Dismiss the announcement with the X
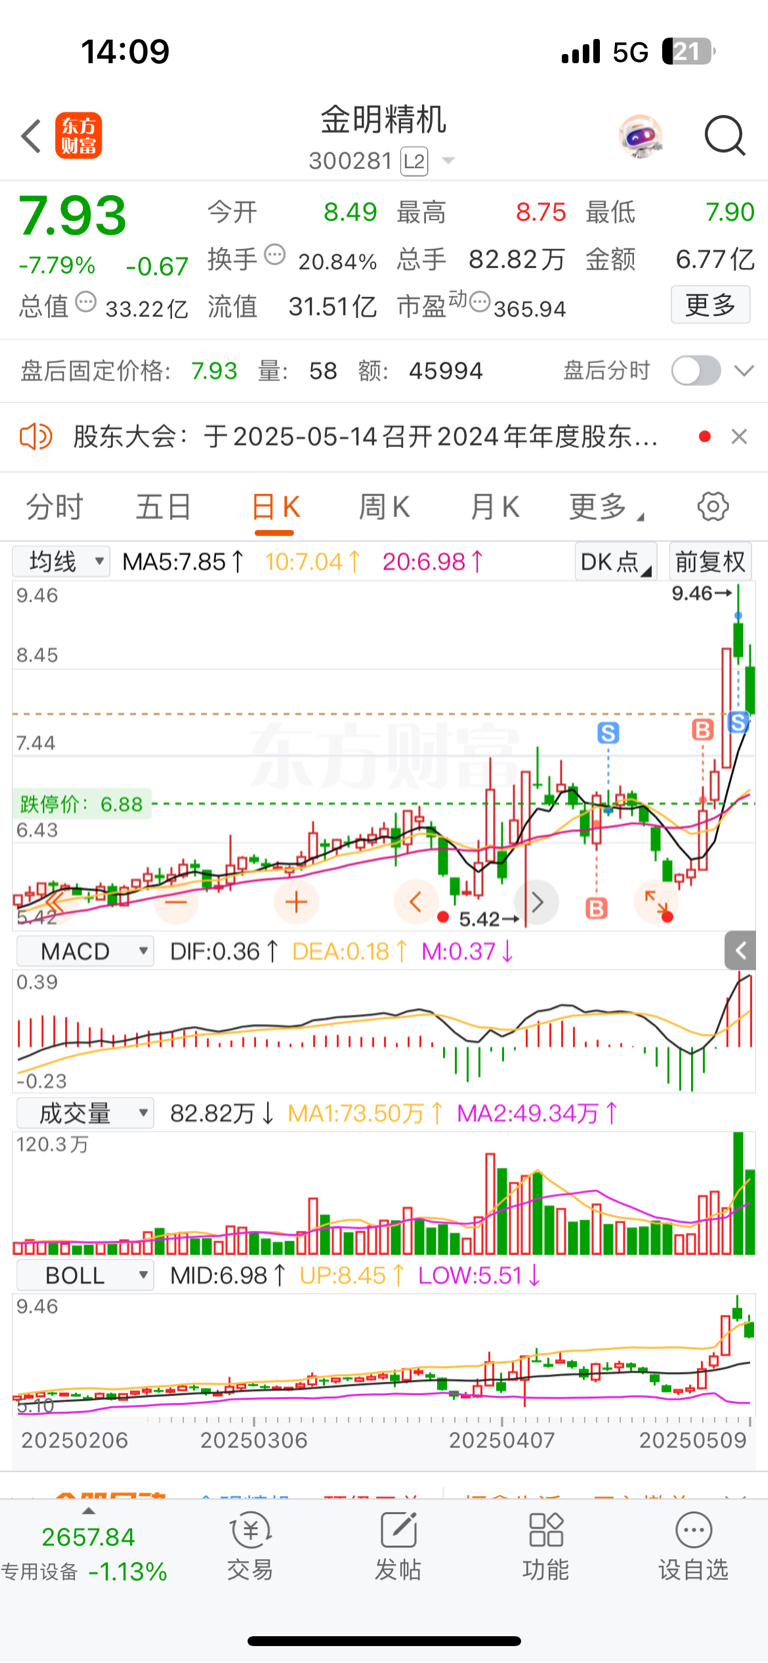 tap(739, 436)
